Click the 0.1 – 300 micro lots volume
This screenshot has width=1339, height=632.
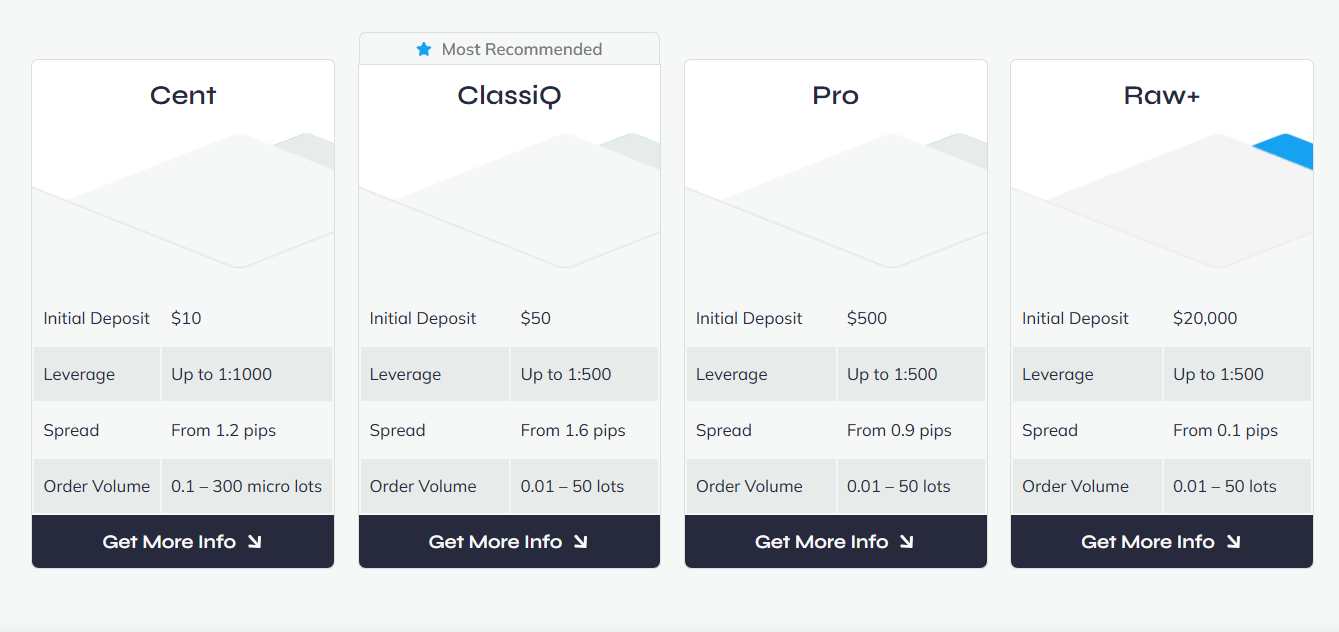coord(246,487)
